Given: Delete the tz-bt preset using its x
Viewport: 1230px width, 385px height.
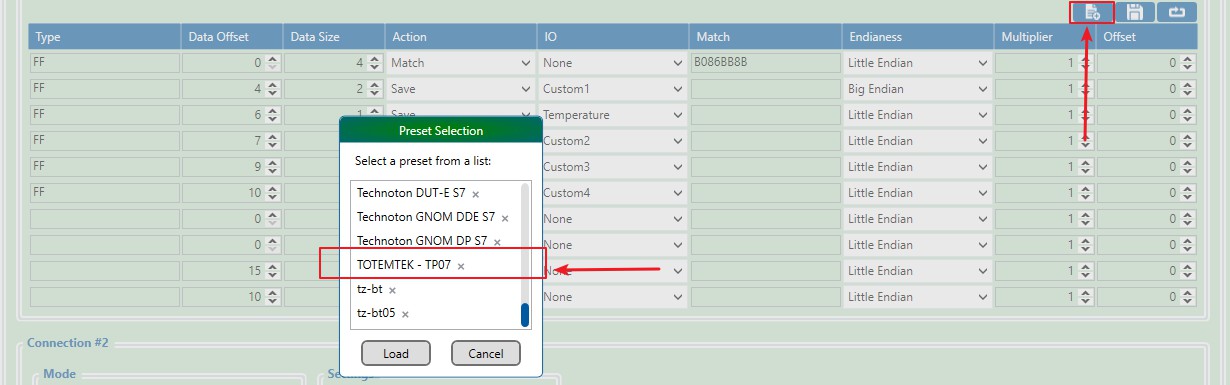Looking at the screenshot, I should pos(392,290).
